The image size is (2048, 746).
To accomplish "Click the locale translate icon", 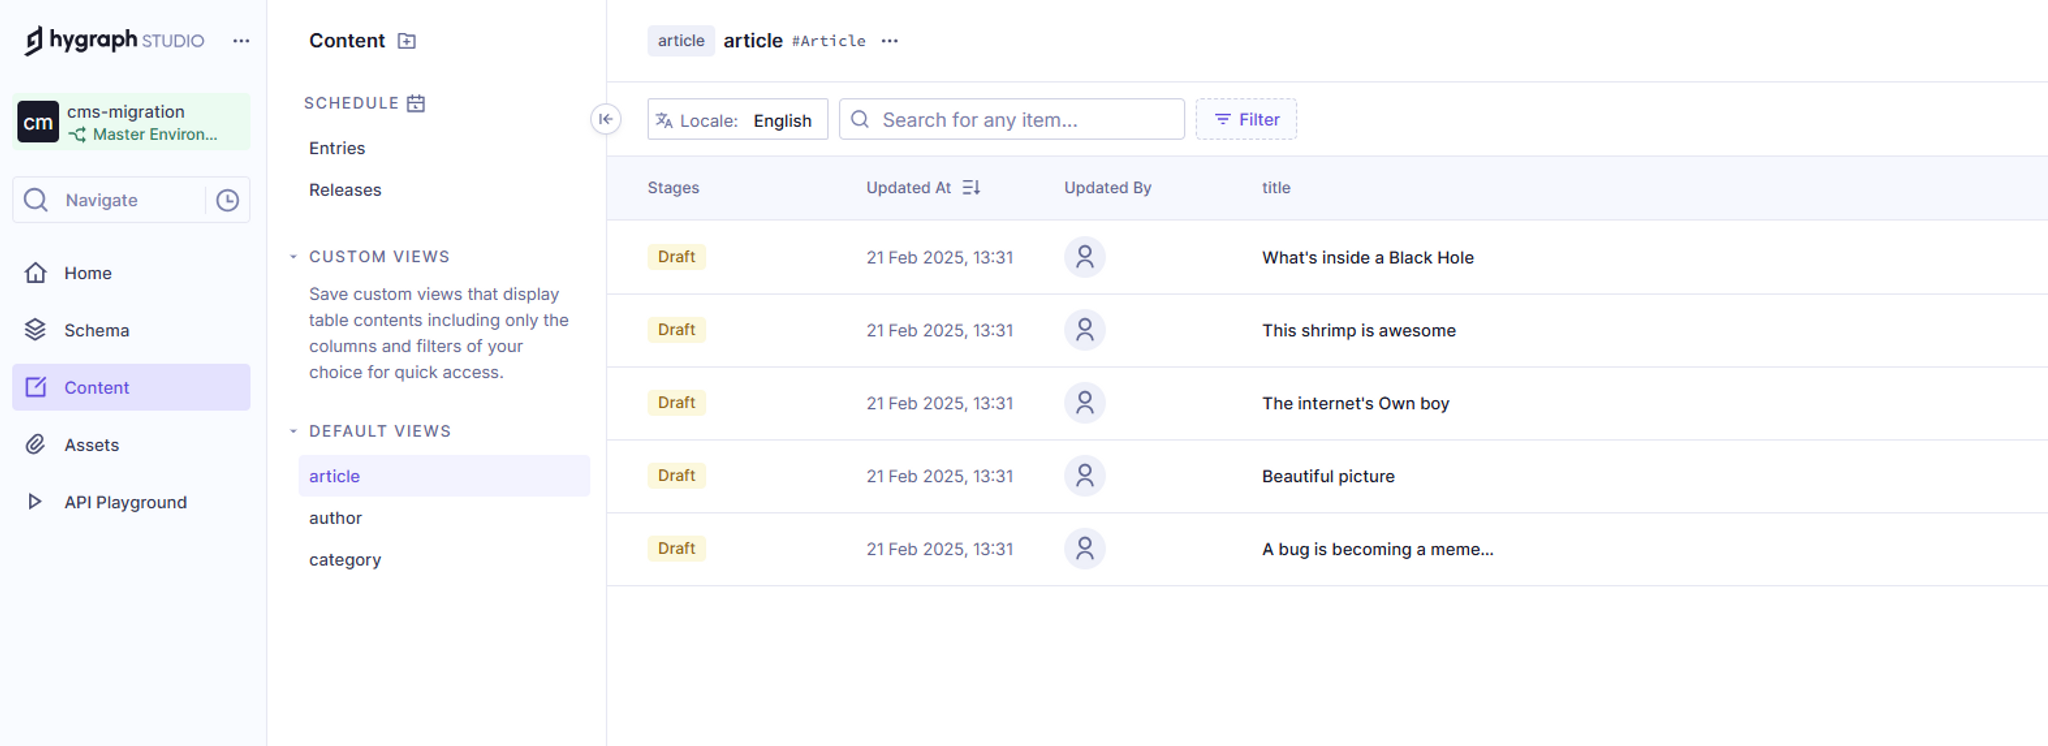I will [x=664, y=121].
